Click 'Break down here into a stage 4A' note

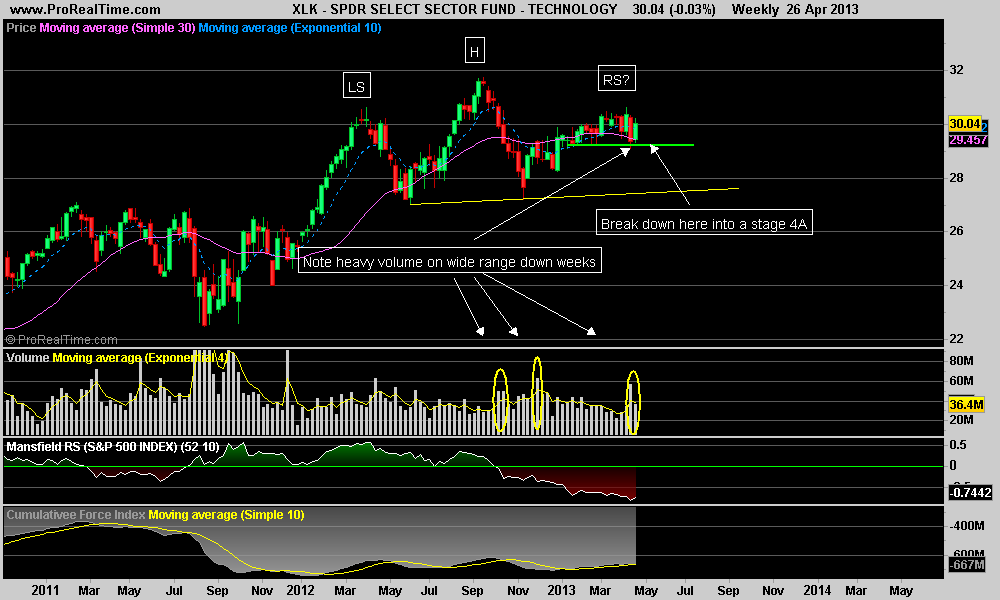(704, 223)
